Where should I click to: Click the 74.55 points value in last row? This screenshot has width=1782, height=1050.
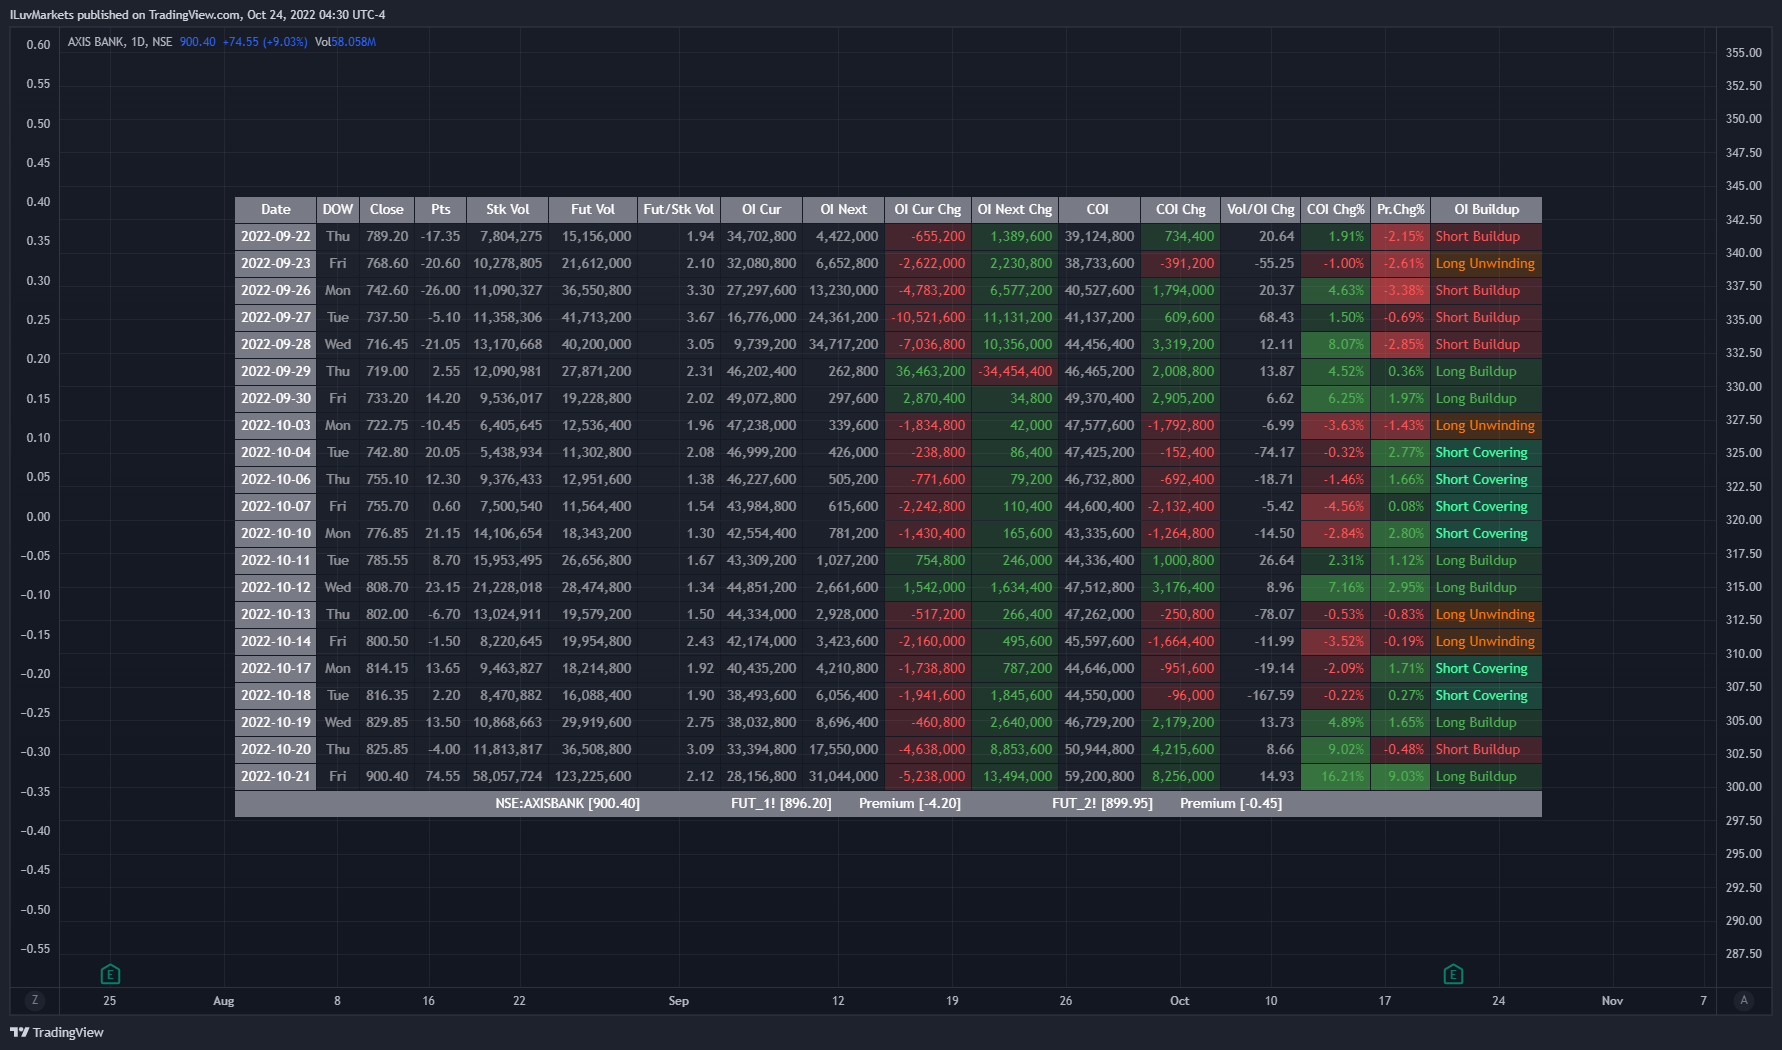(441, 777)
